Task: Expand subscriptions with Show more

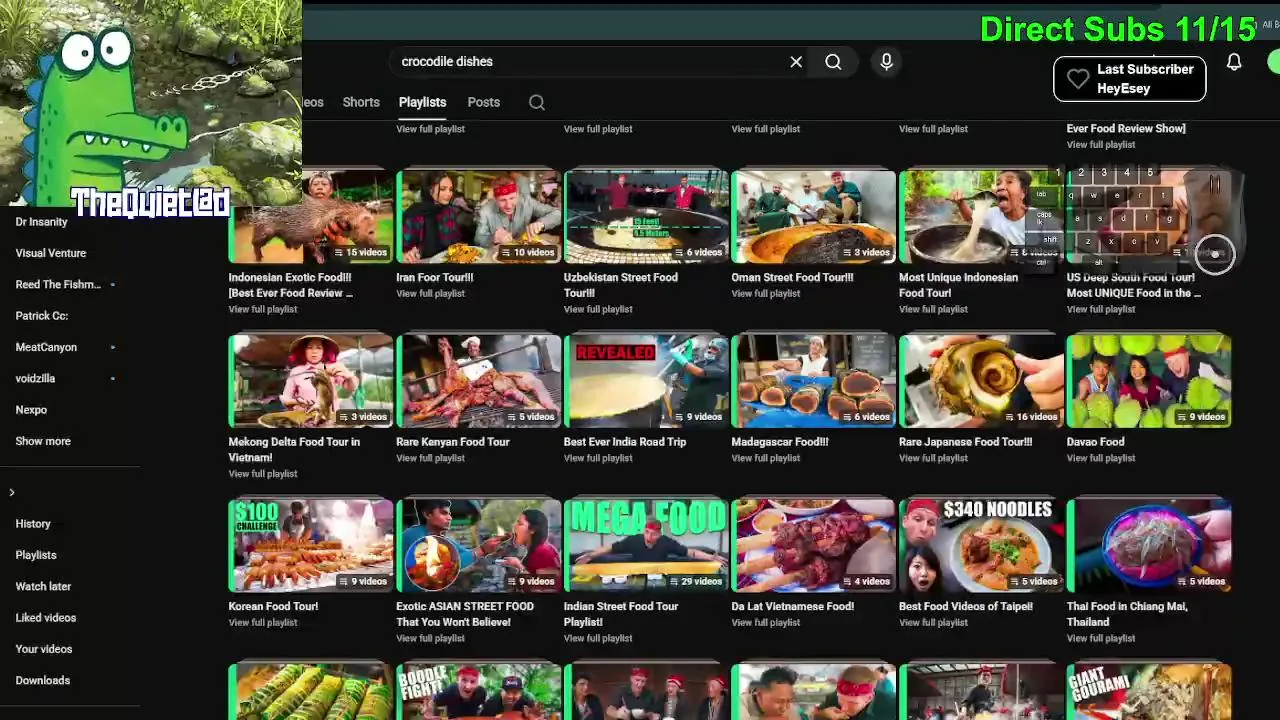Action: (x=43, y=441)
